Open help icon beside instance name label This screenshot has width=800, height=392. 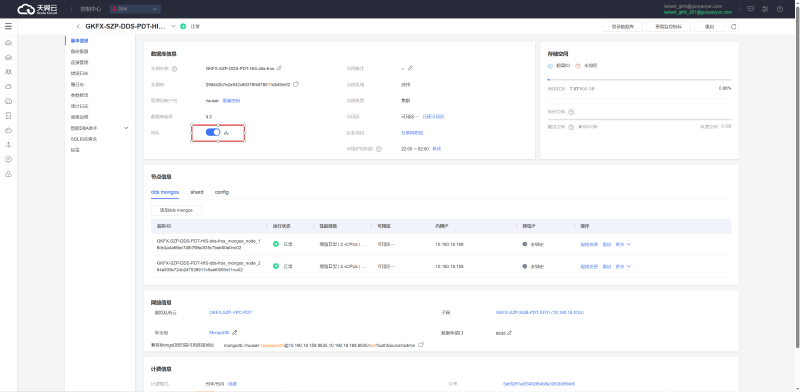174,68
